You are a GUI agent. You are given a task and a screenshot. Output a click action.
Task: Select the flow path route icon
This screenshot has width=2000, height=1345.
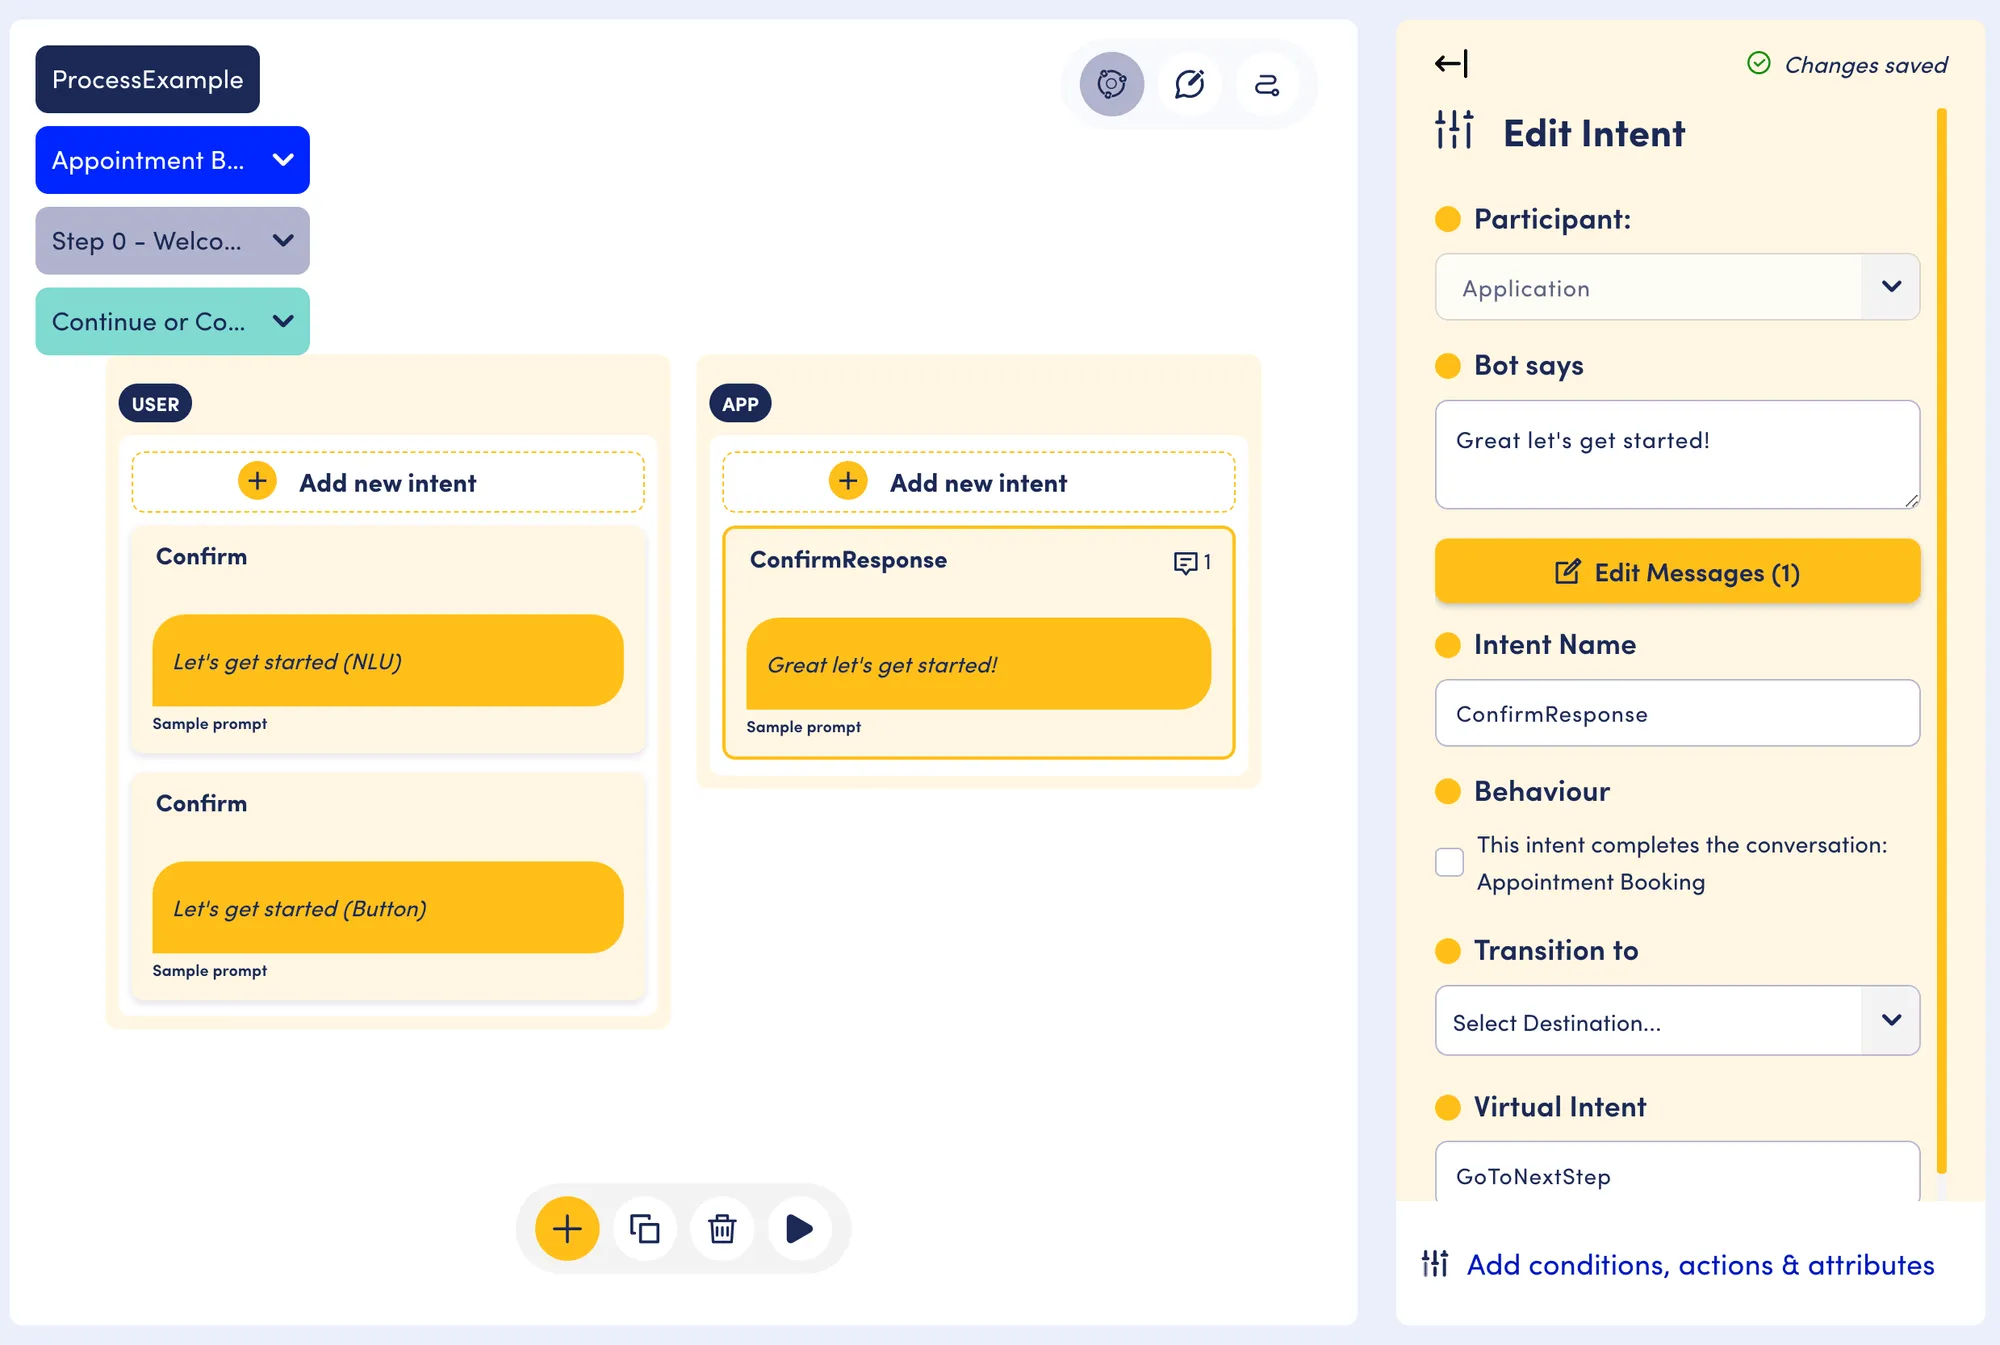pos(1267,84)
